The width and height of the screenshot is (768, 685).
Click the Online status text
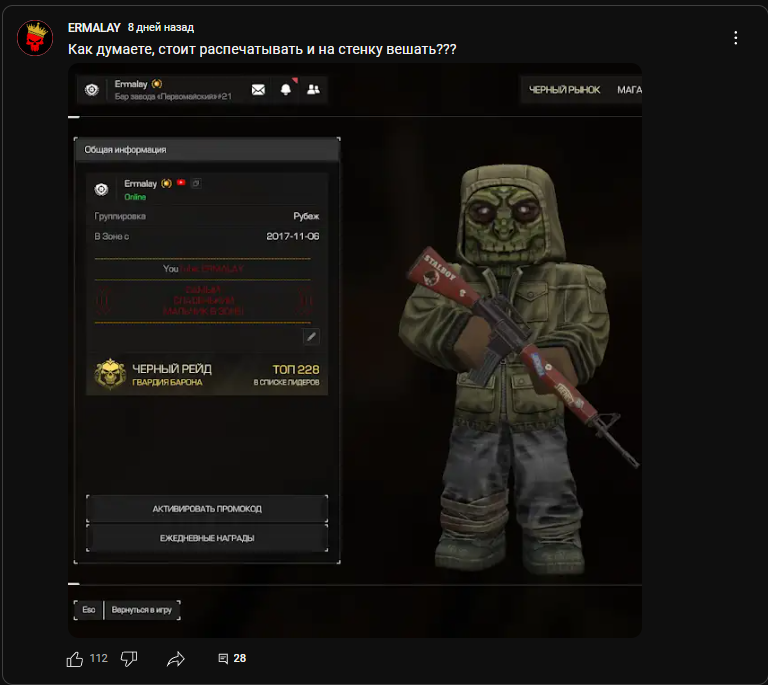135,197
